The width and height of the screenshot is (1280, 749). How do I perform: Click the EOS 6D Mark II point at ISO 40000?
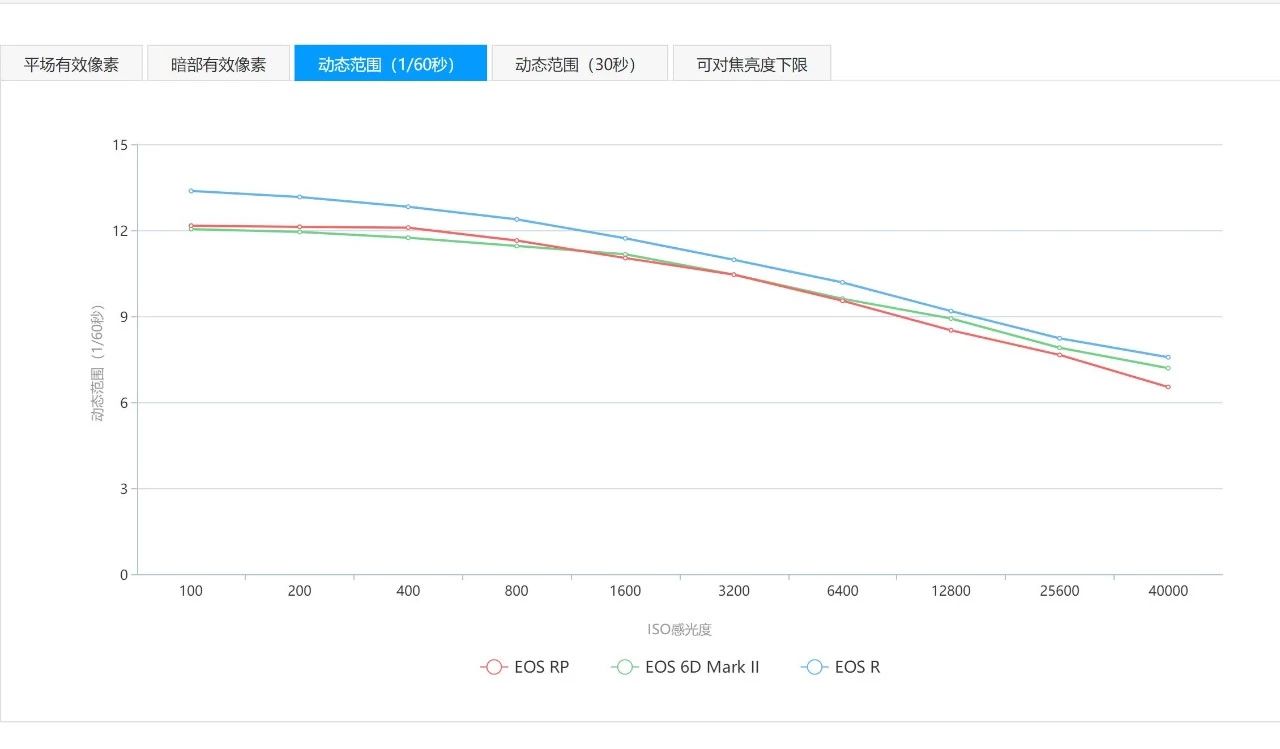(1168, 368)
